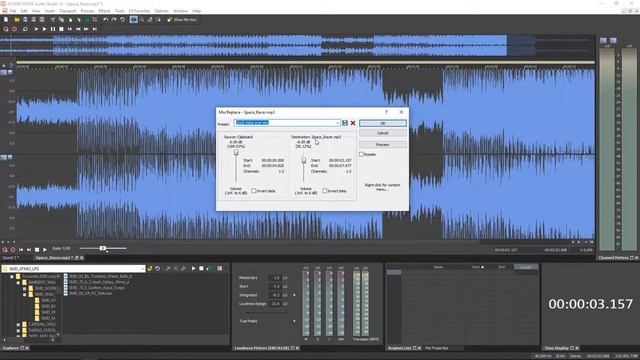This screenshot has width=640, height=360.
Task: Start preview with the Explorer play button
Action: click(193, 268)
